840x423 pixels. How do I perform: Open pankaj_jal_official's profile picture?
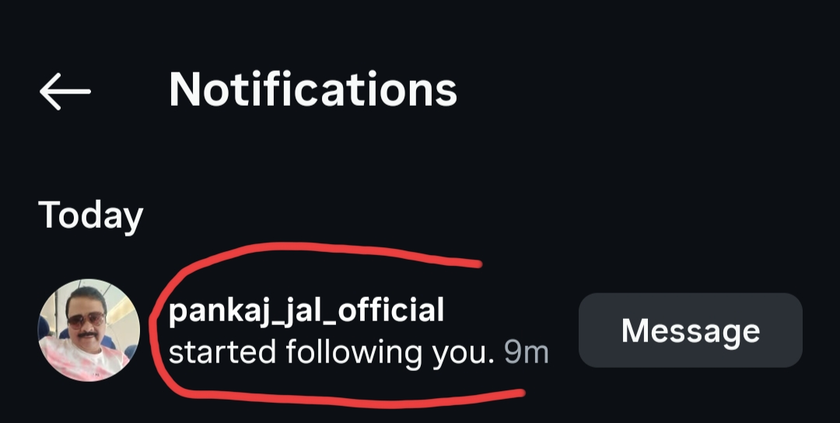pos(88,330)
